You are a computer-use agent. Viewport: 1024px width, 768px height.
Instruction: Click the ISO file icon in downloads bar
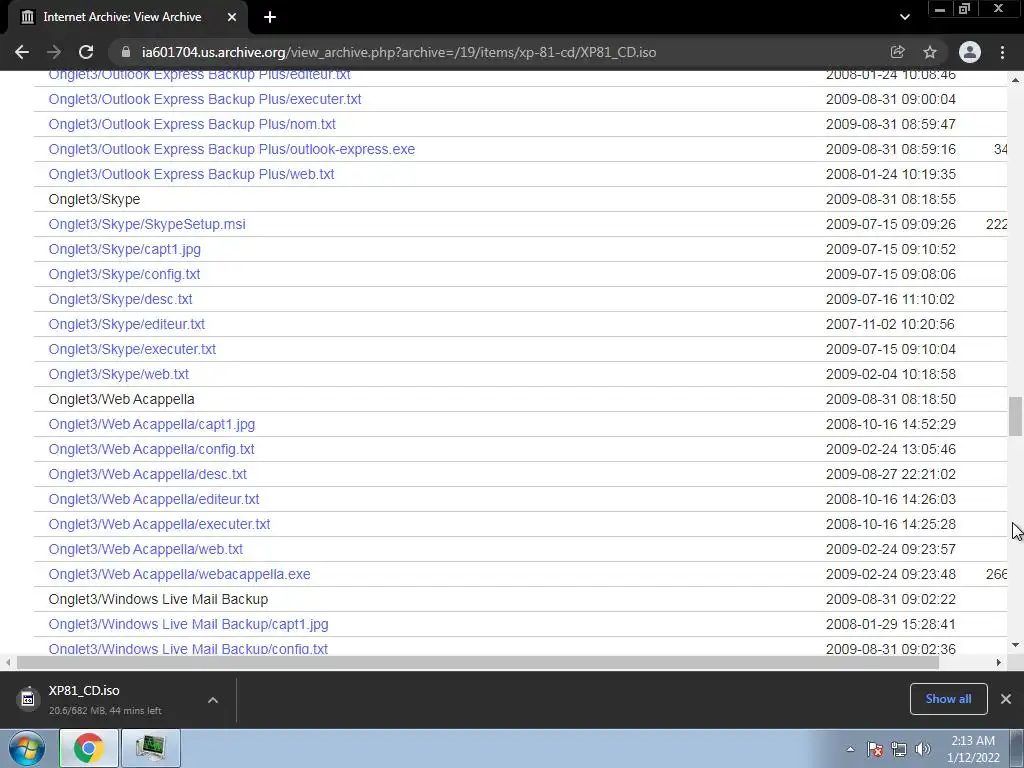(x=27, y=699)
